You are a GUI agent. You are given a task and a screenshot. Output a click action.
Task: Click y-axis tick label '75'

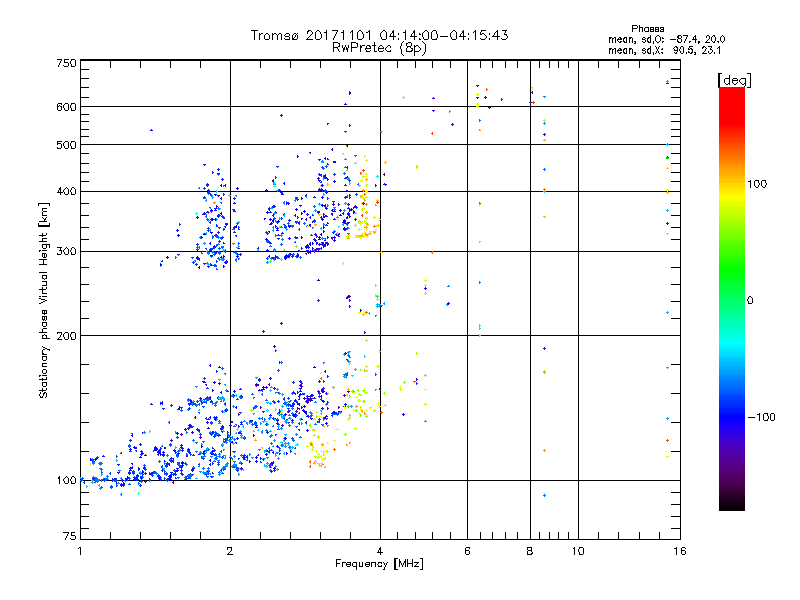click(x=70, y=536)
